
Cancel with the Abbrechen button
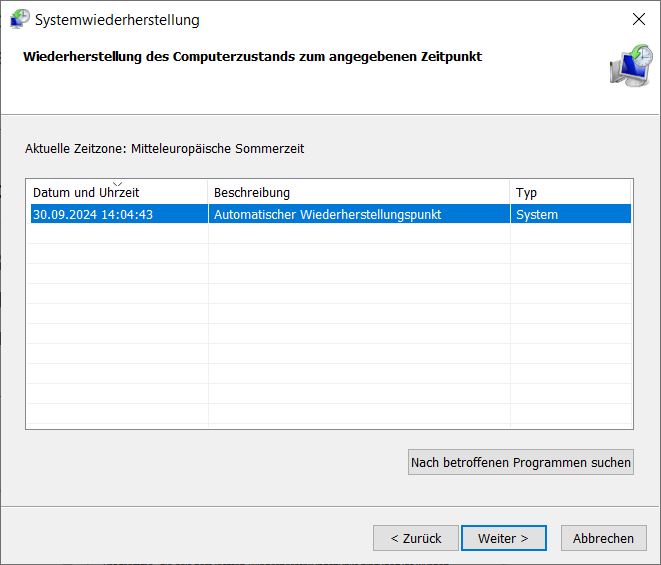603,538
